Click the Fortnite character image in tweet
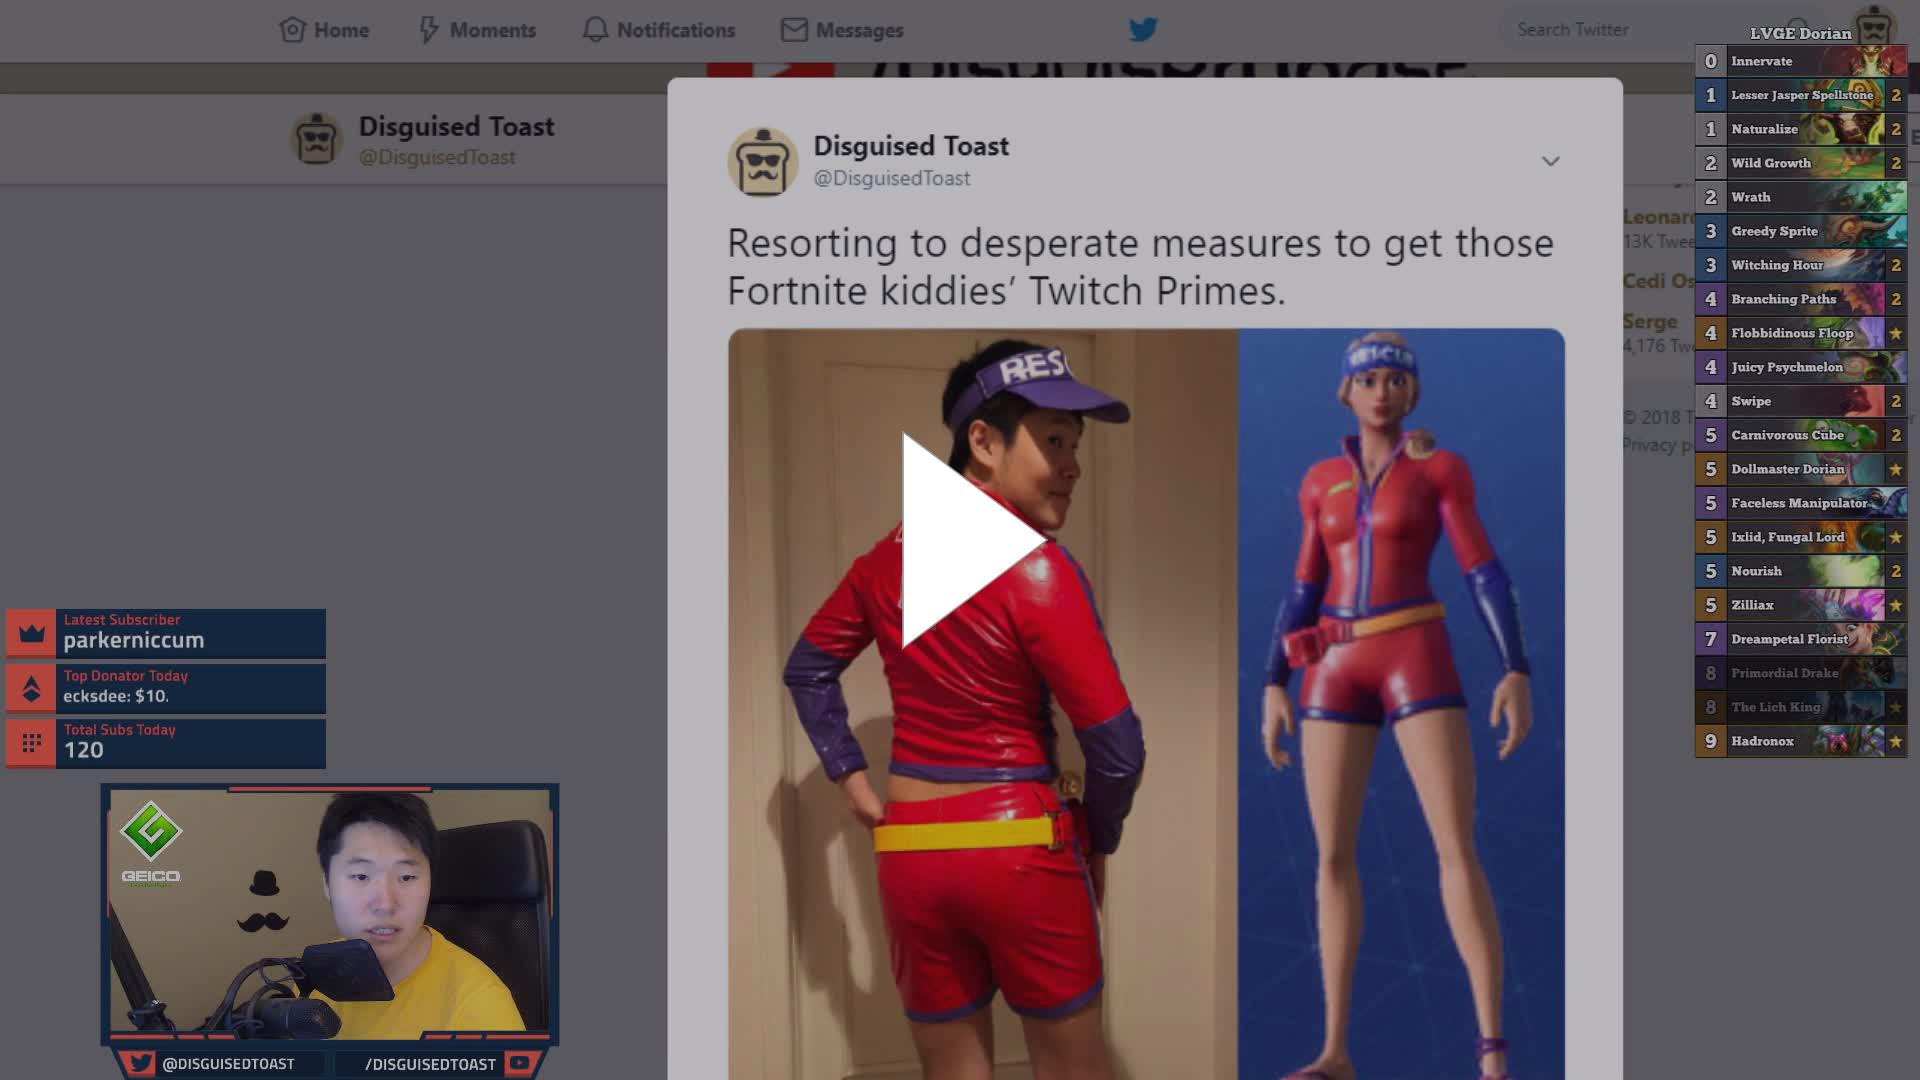1920x1080 pixels. pyautogui.click(x=1401, y=704)
